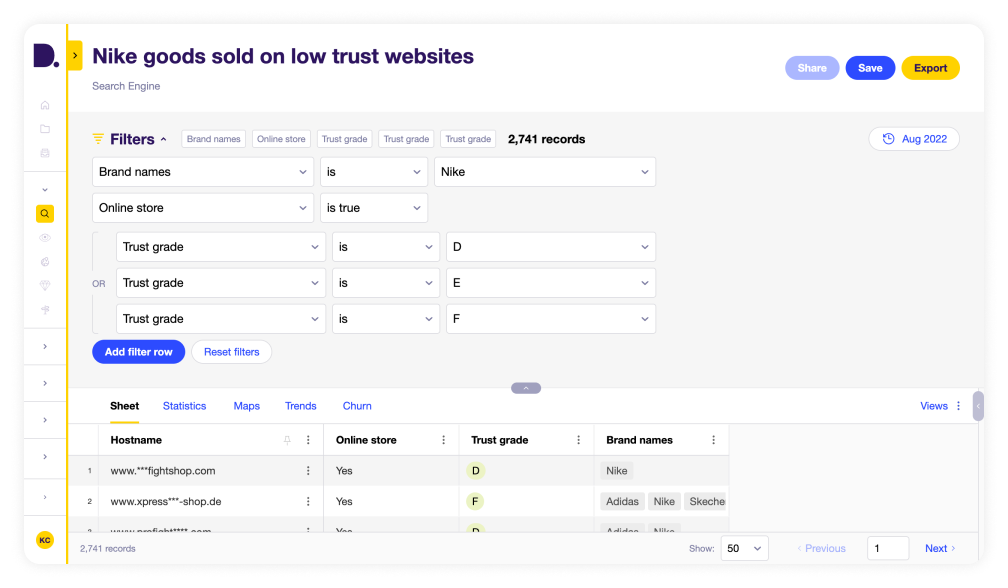Click the clock icon in Aug 2022 button
Viewport: 1008px width, 588px height.
888,139
